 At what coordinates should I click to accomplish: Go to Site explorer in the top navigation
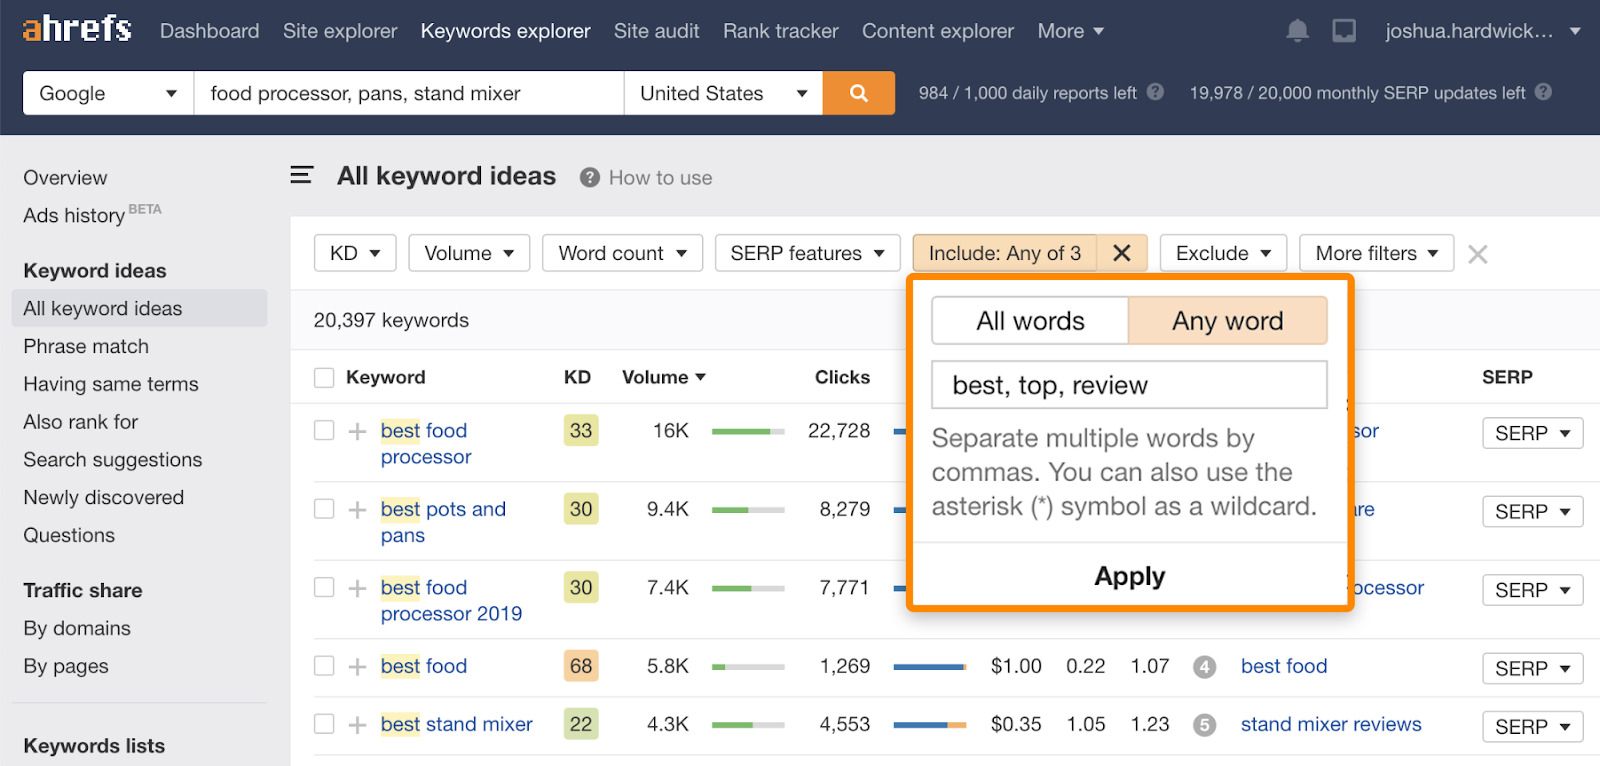pyautogui.click(x=340, y=31)
